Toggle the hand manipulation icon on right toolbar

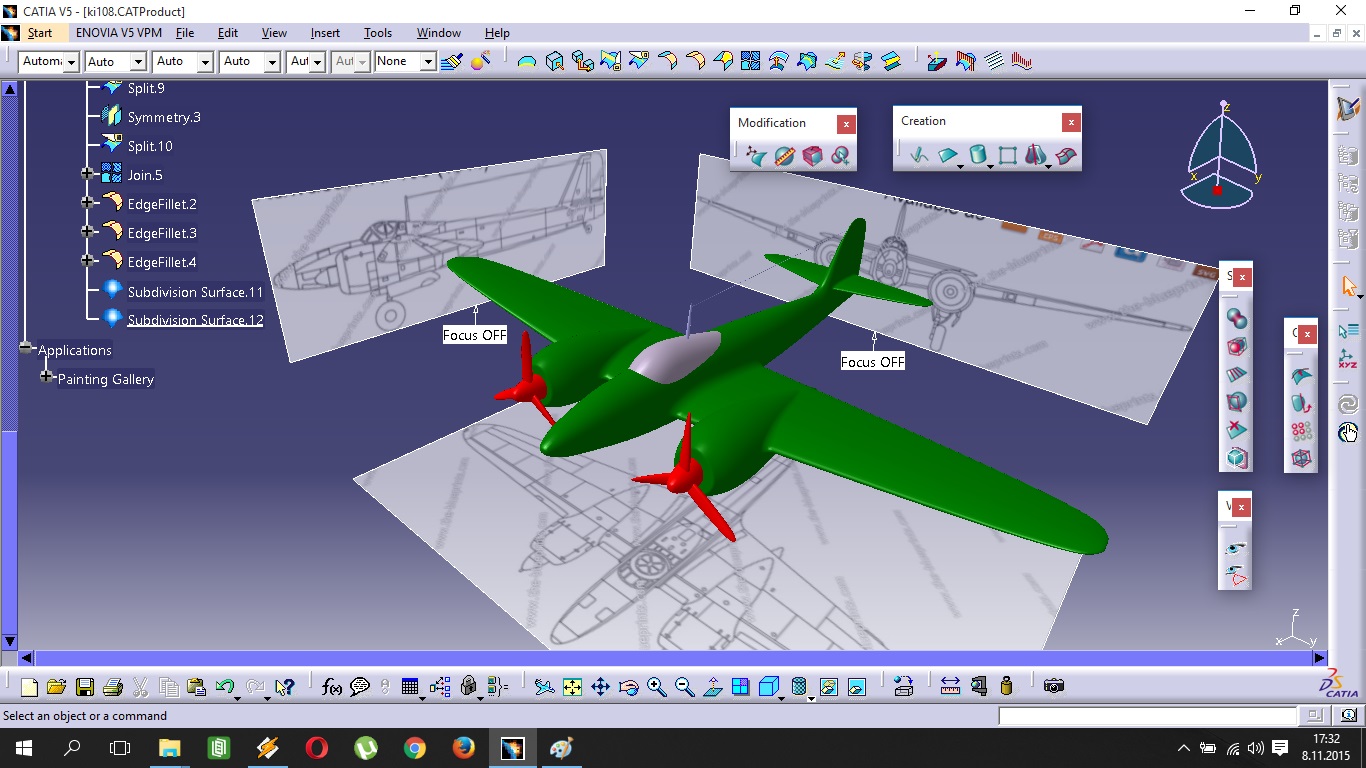[x=1348, y=432]
